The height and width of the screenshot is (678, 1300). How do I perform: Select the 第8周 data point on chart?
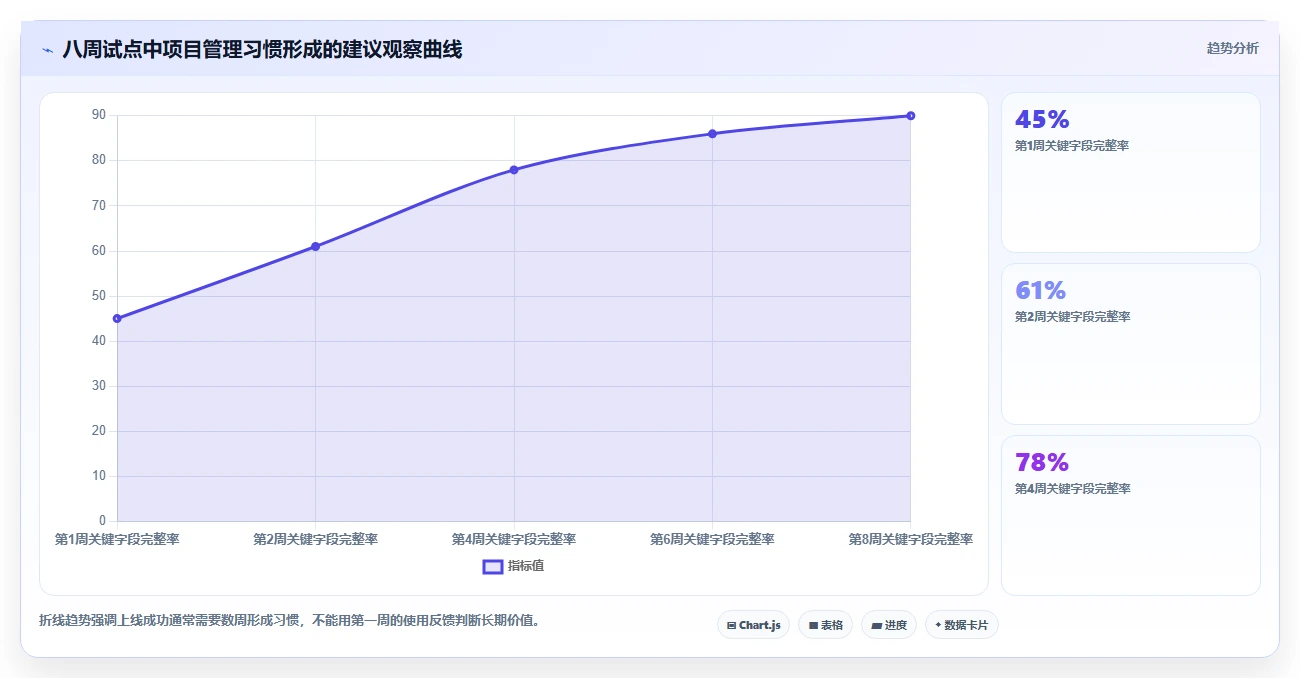point(910,116)
